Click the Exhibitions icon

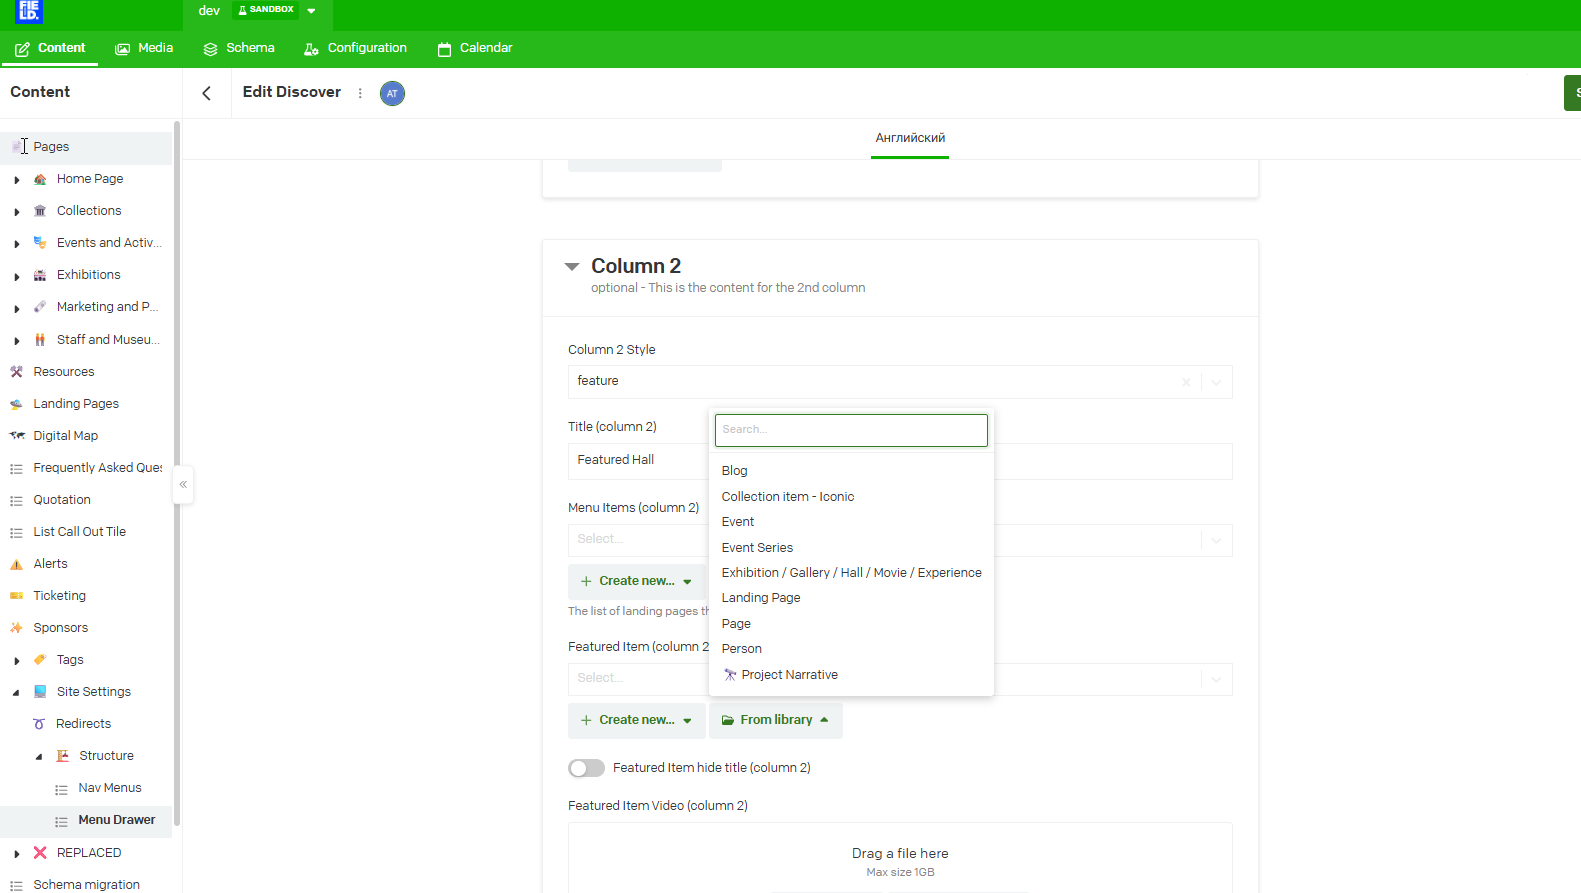pyautogui.click(x=40, y=275)
